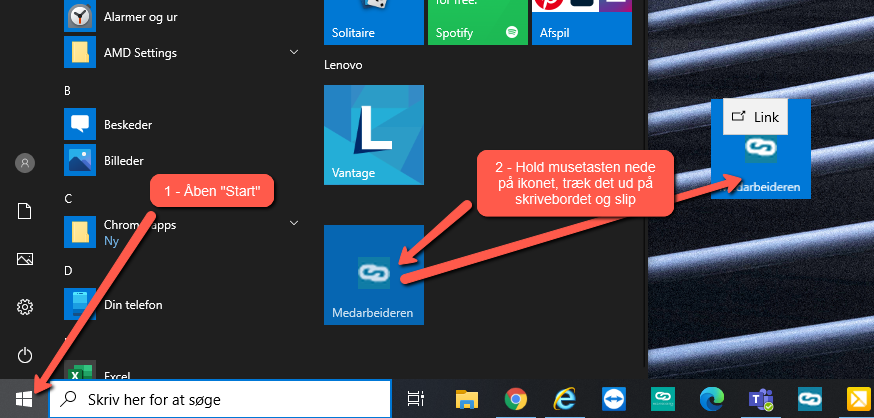874x418 pixels.
Task: Click the green chain-link taskbar icon
Action: click(663, 399)
